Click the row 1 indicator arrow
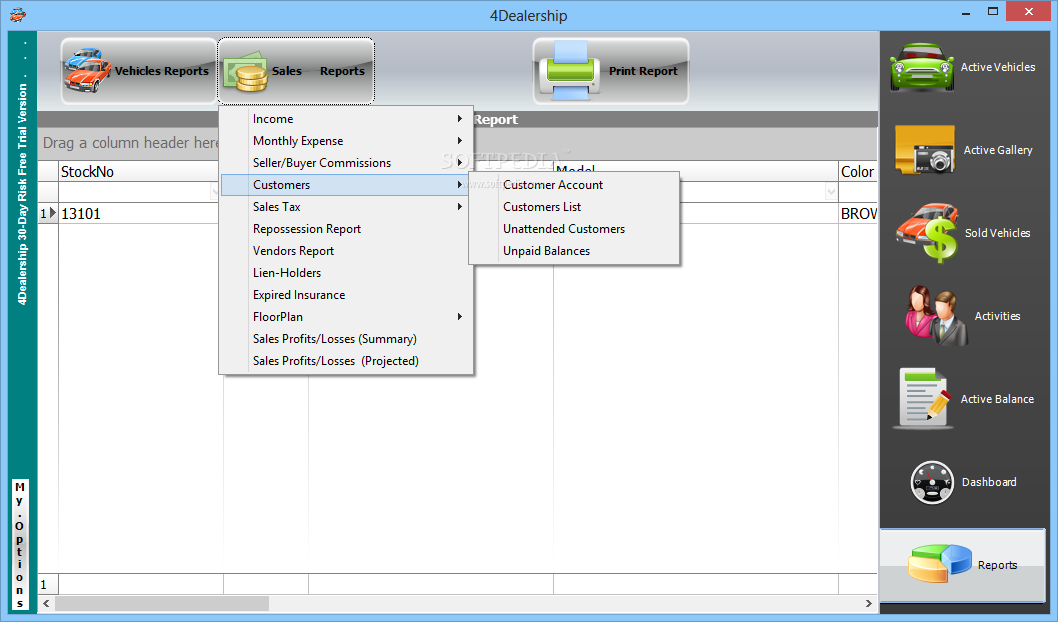This screenshot has height=622, width=1058. coord(53,213)
